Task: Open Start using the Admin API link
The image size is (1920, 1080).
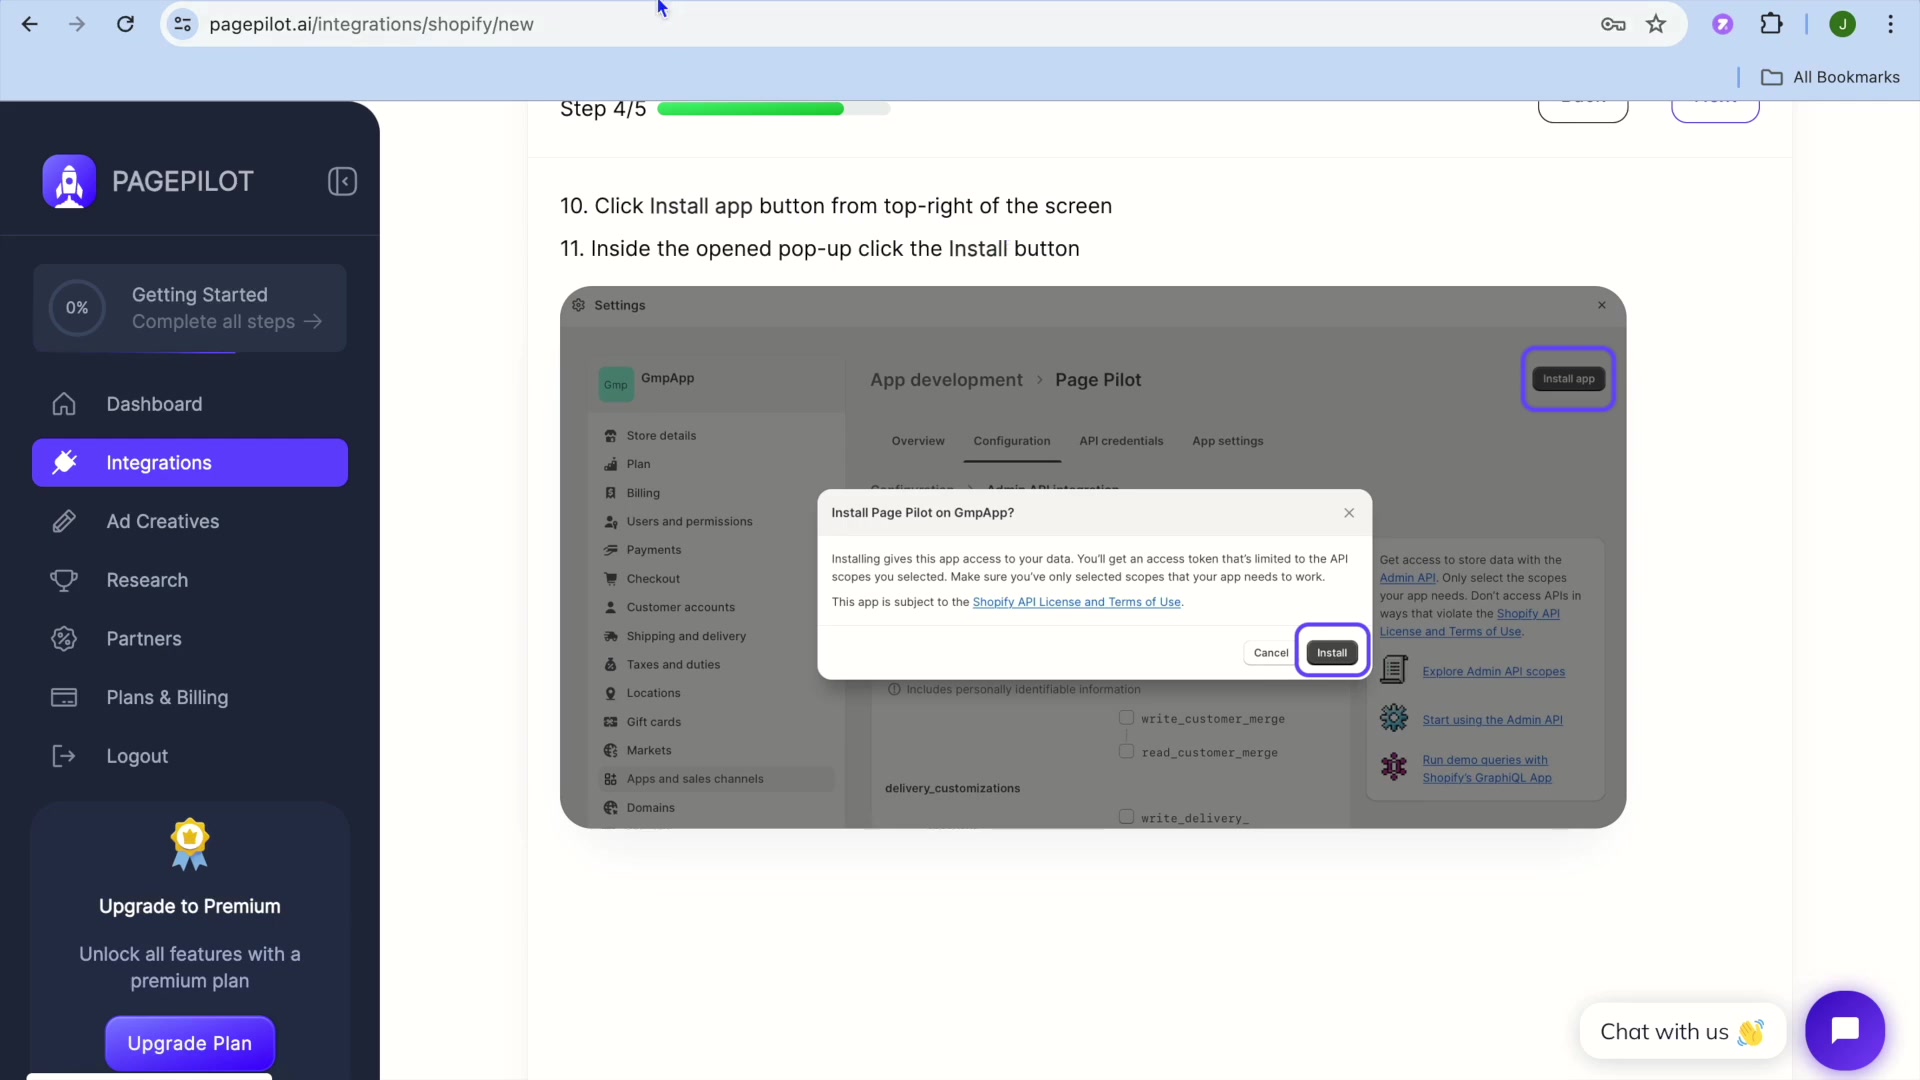Action: pos(1492,720)
